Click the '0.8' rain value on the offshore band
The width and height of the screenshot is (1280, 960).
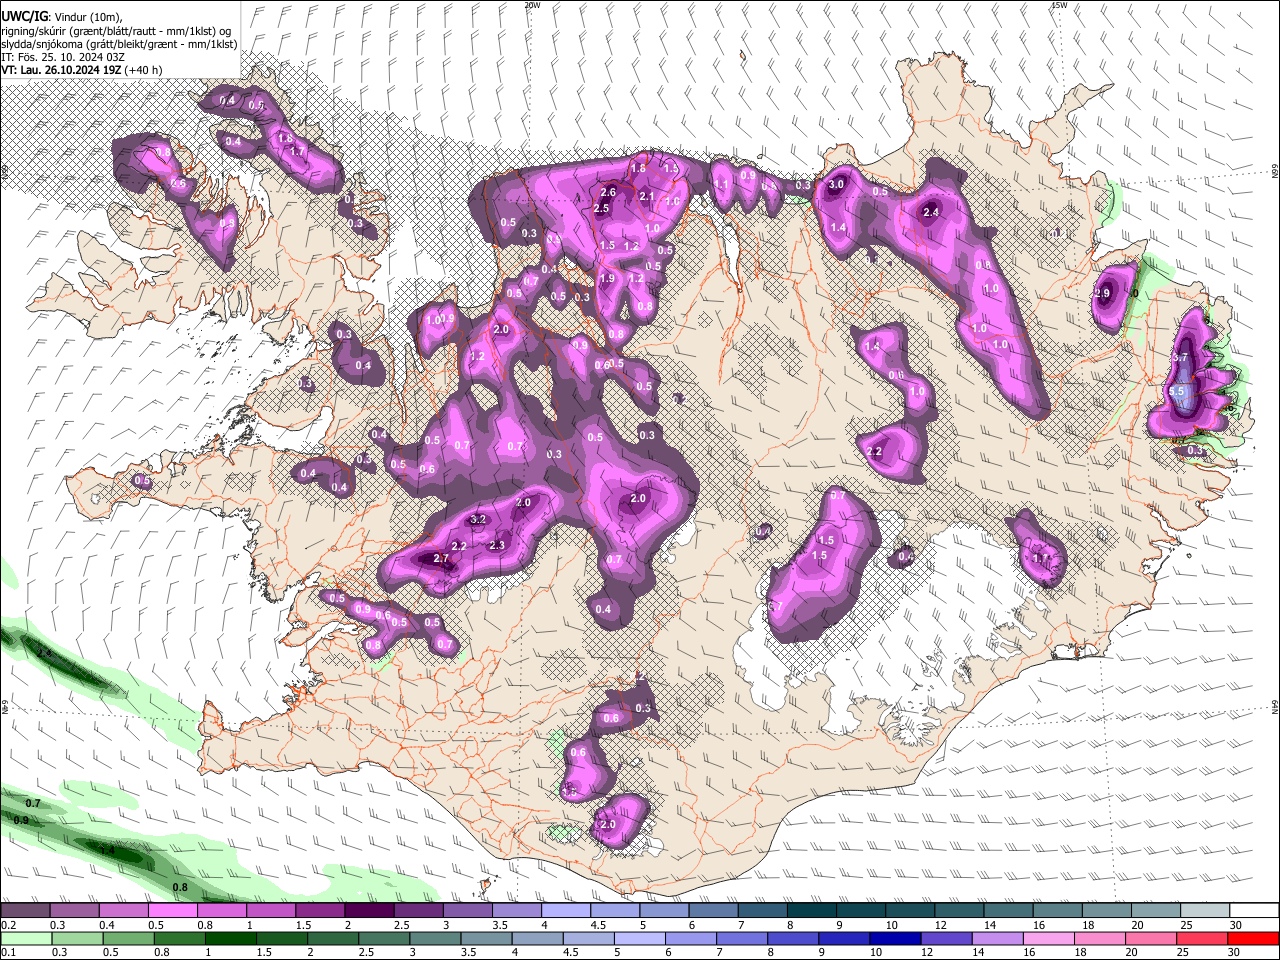(181, 887)
